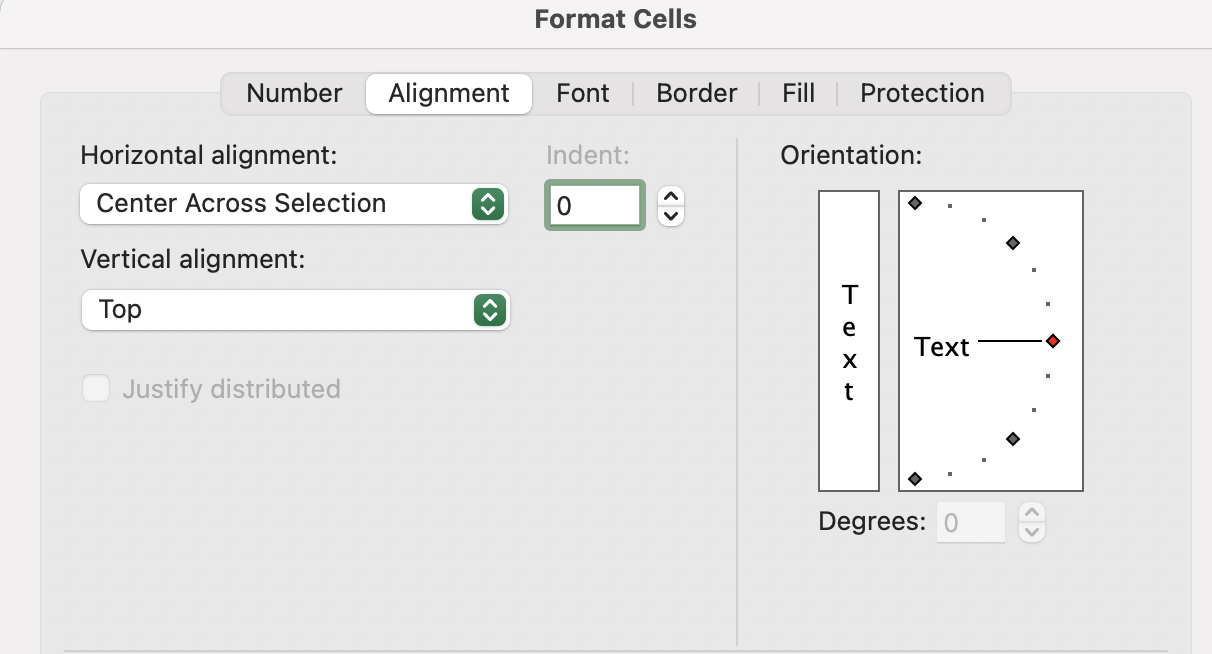Click the Indent value field
The image size is (1212, 654).
[594, 206]
